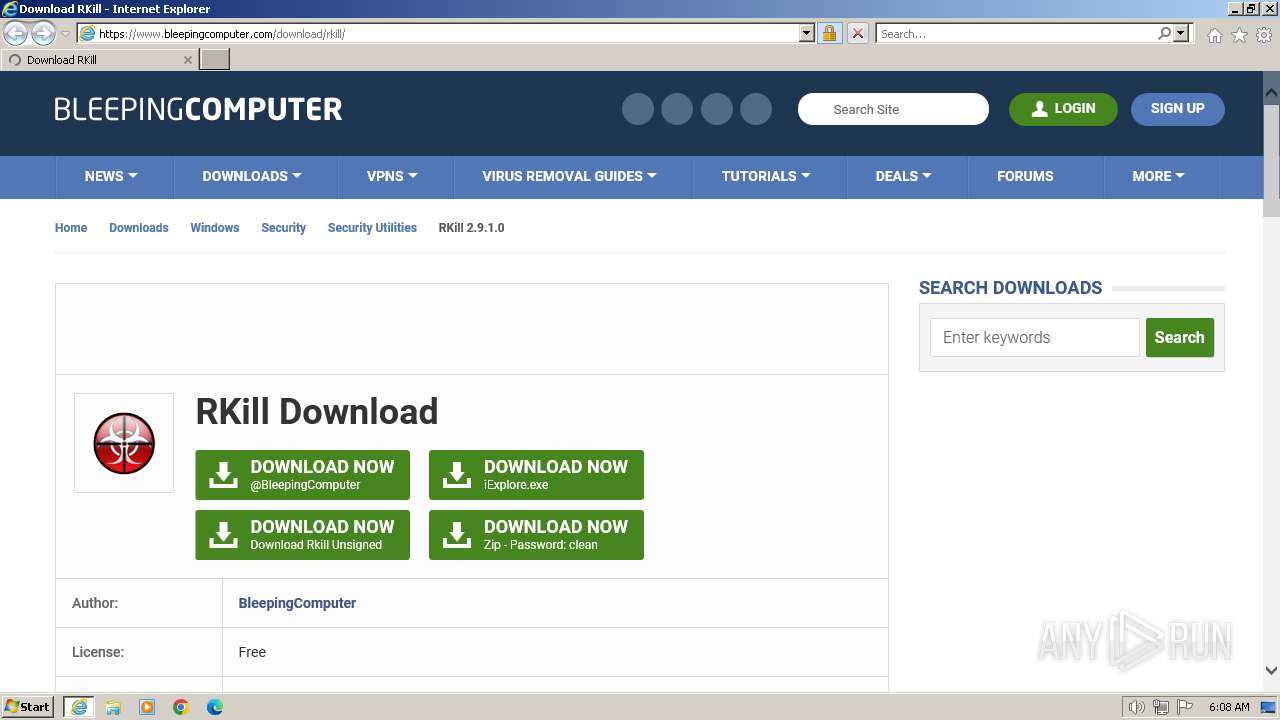Click the scrollbar down arrow
1280x720 pixels.
(1271, 671)
